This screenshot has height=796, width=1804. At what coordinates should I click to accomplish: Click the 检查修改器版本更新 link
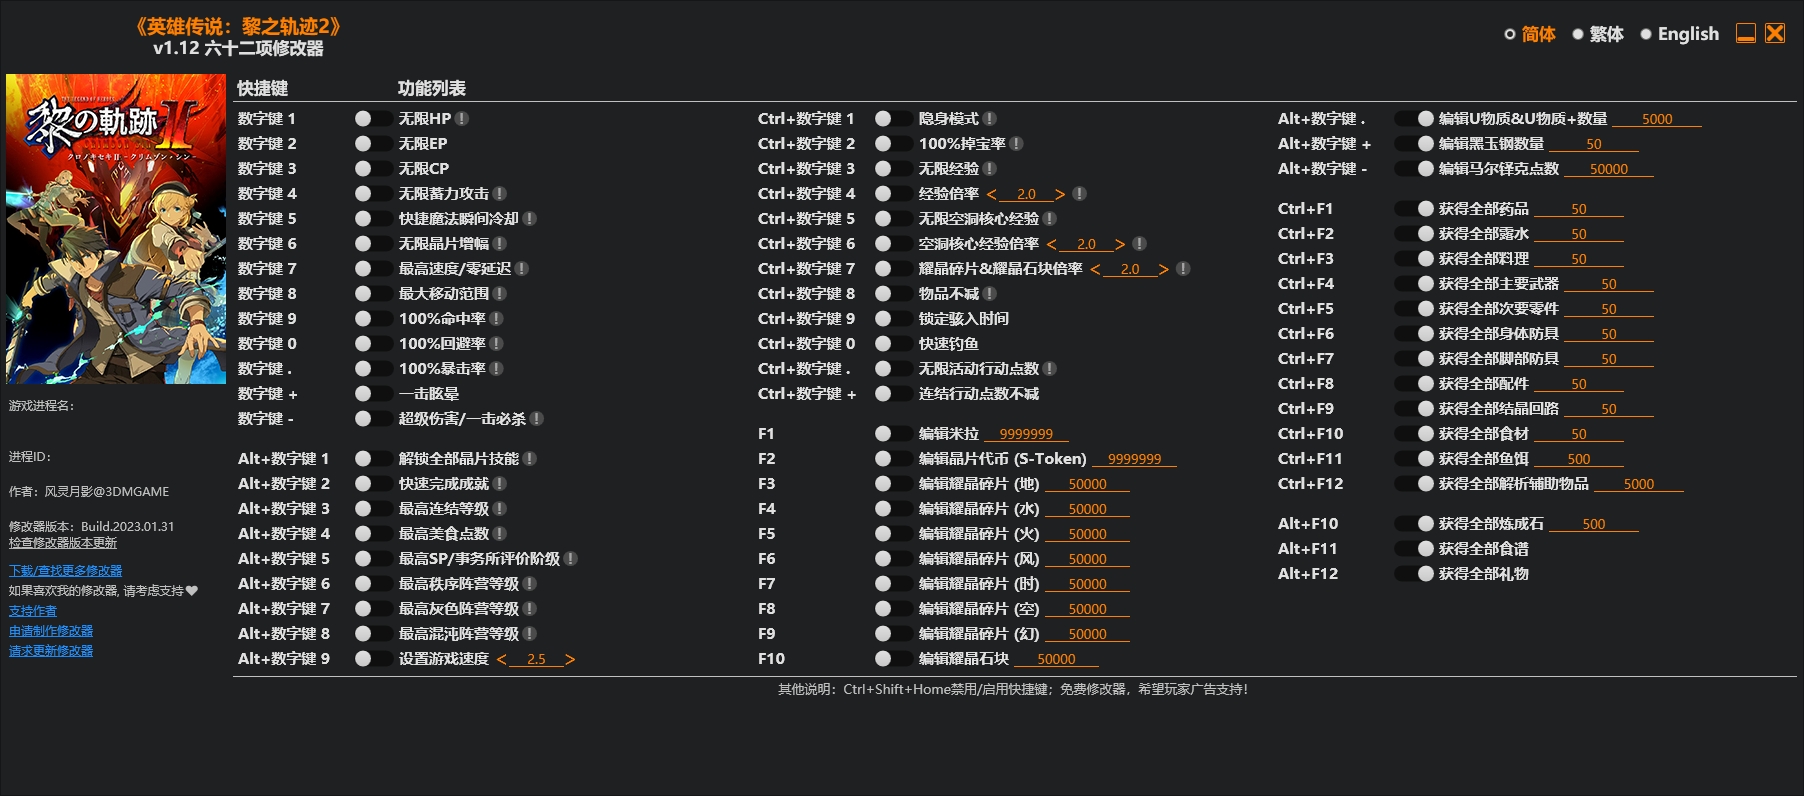tap(63, 543)
